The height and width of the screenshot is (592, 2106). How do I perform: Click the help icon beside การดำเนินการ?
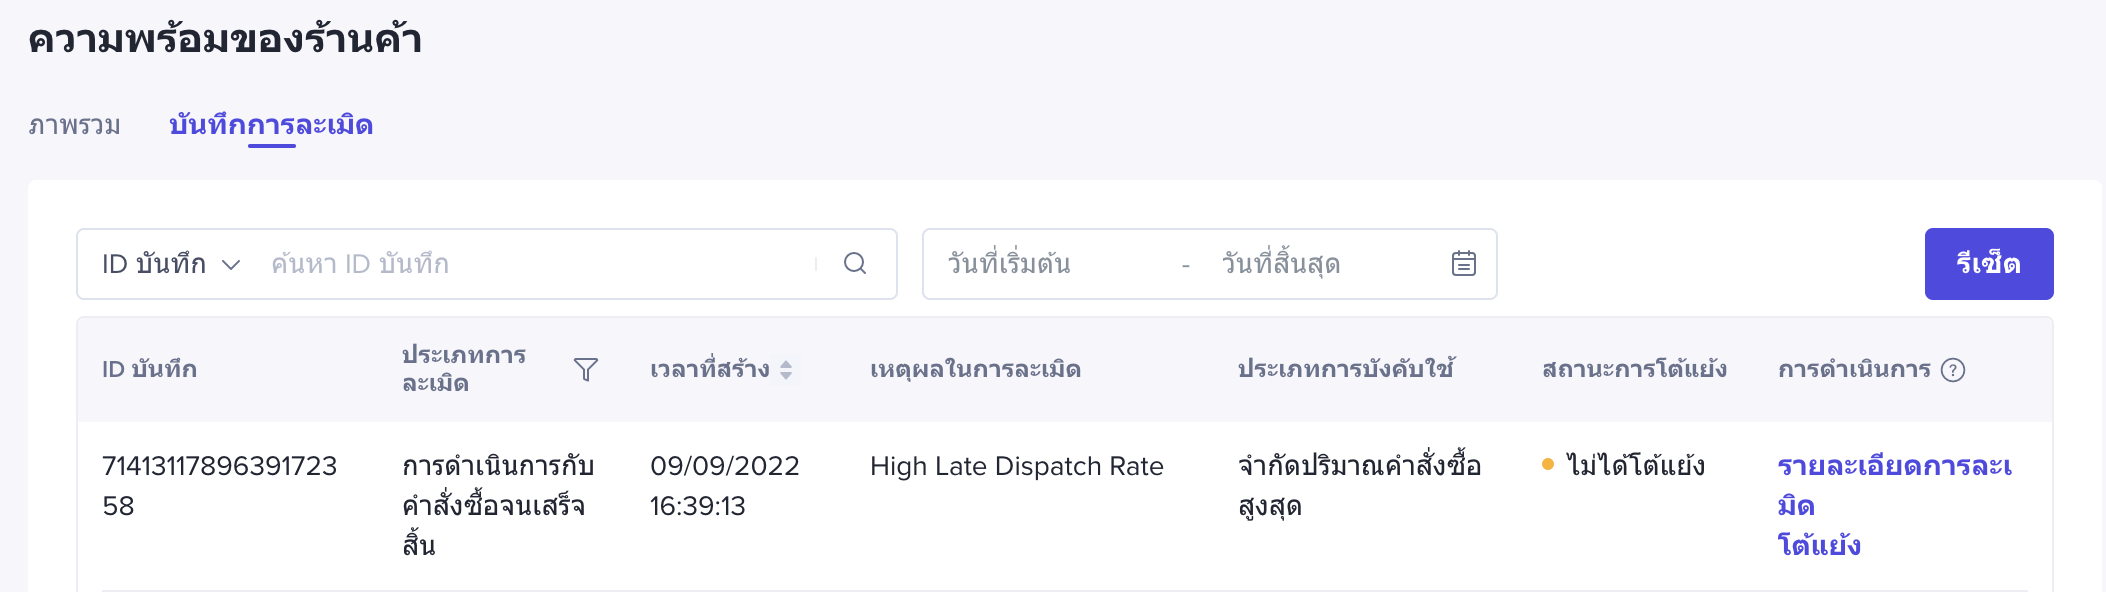point(1953,370)
